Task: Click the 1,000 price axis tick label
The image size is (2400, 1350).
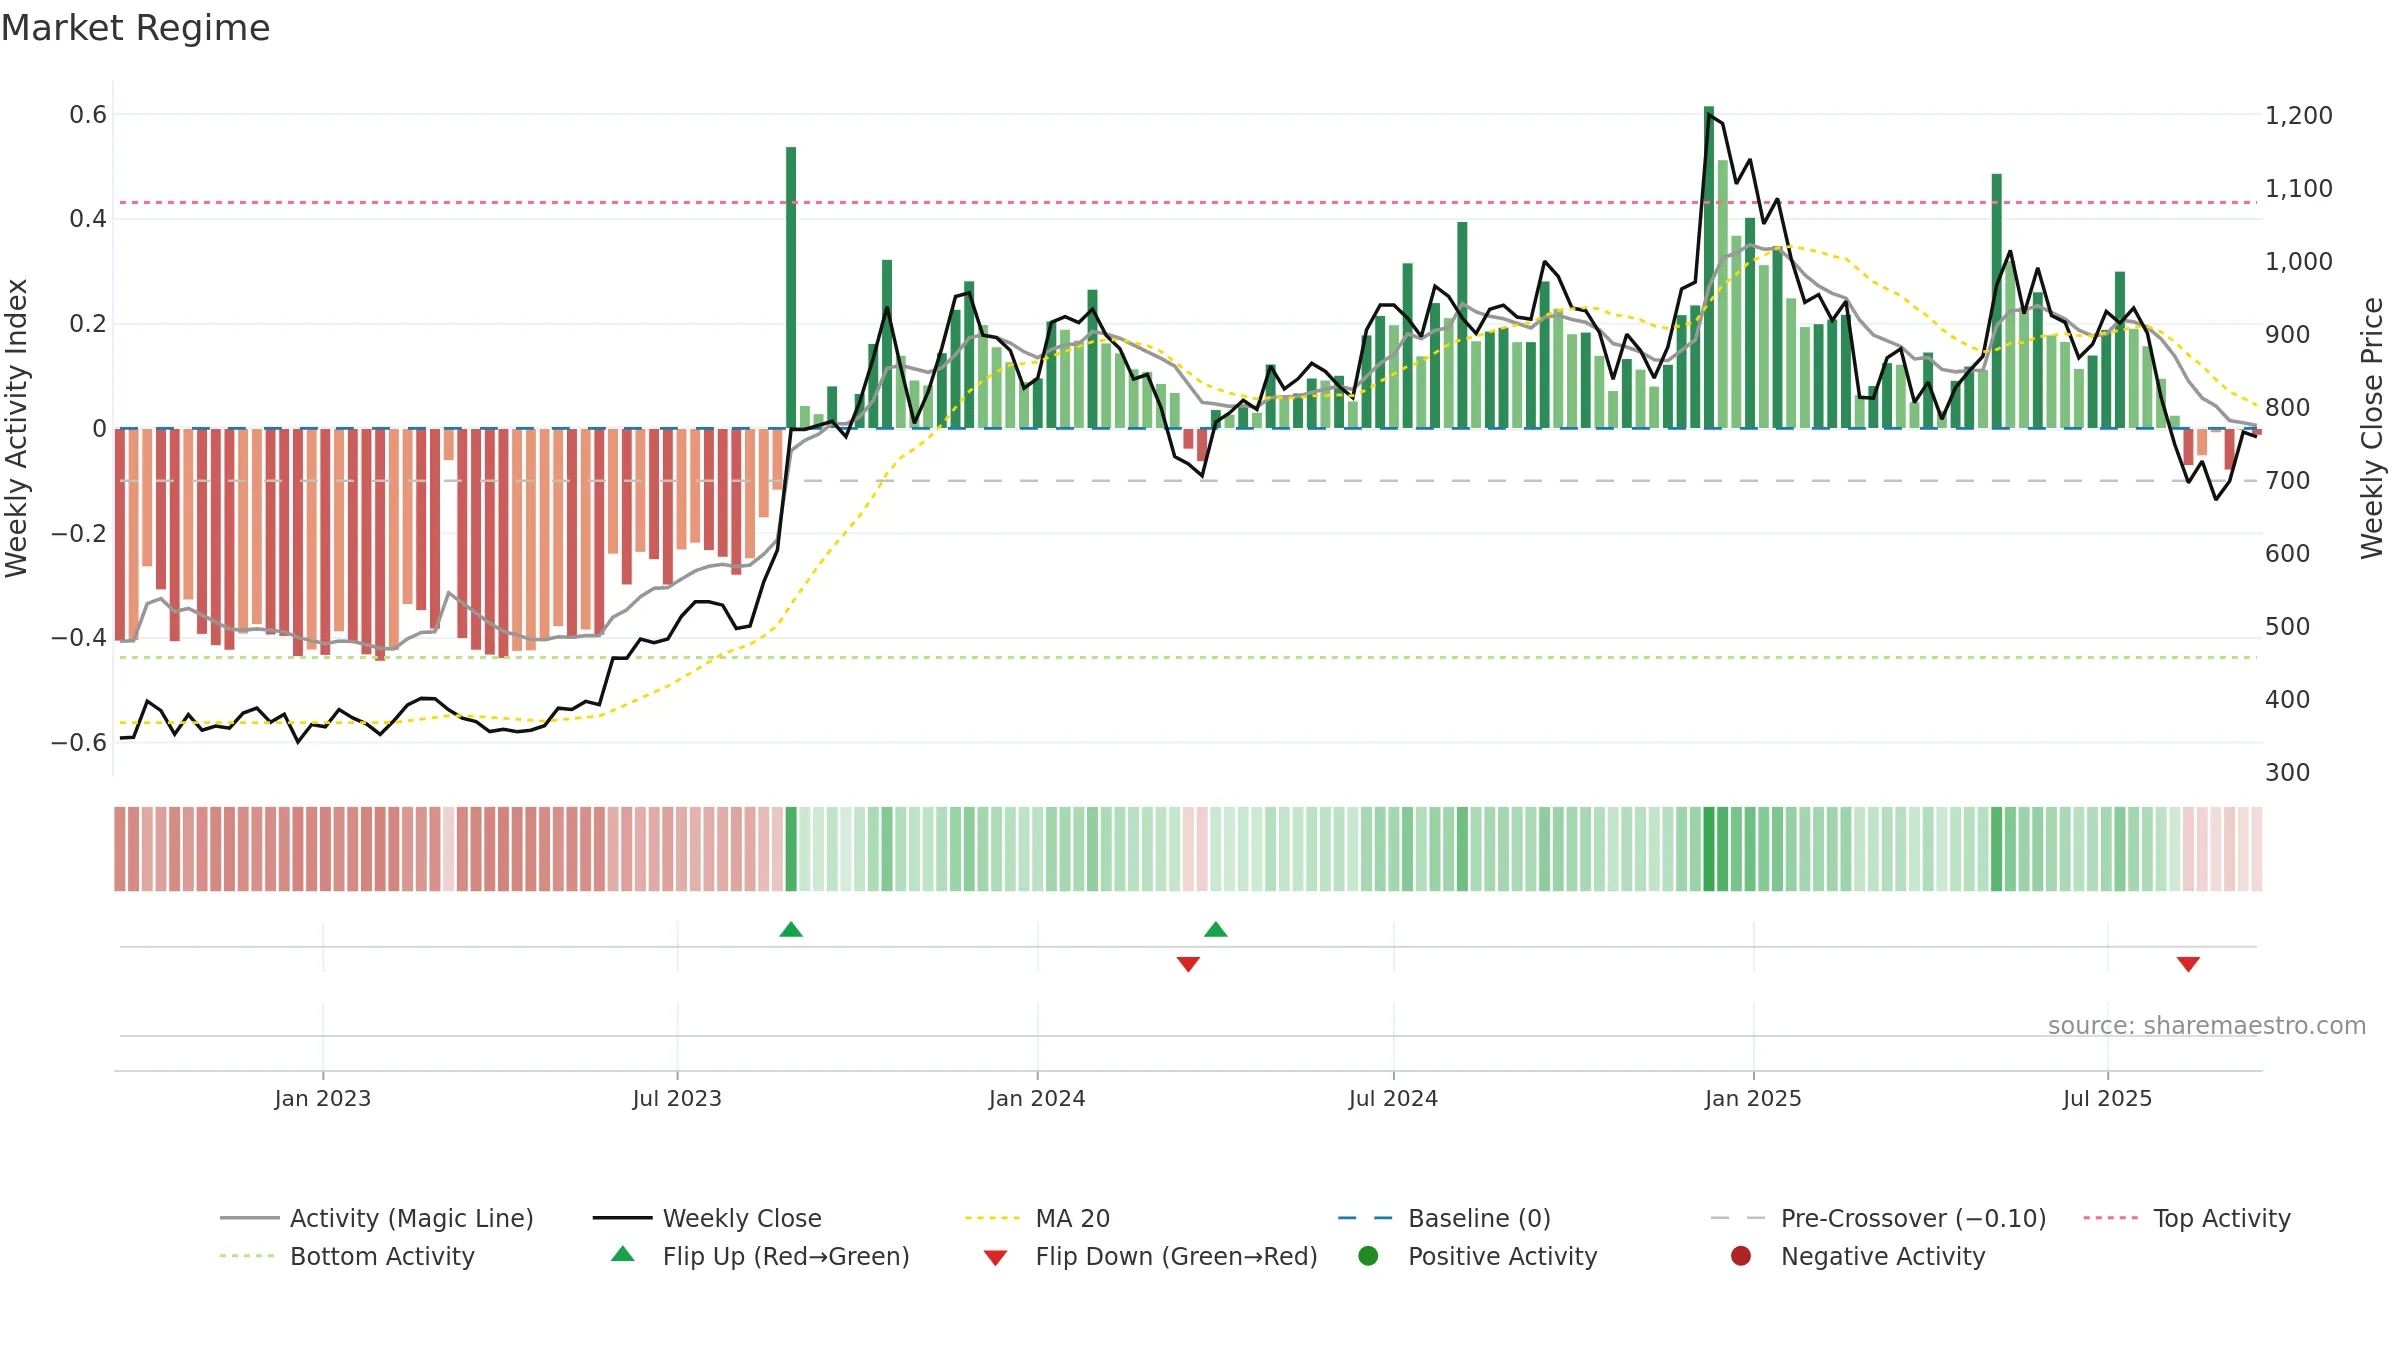Action: [x=2299, y=262]
